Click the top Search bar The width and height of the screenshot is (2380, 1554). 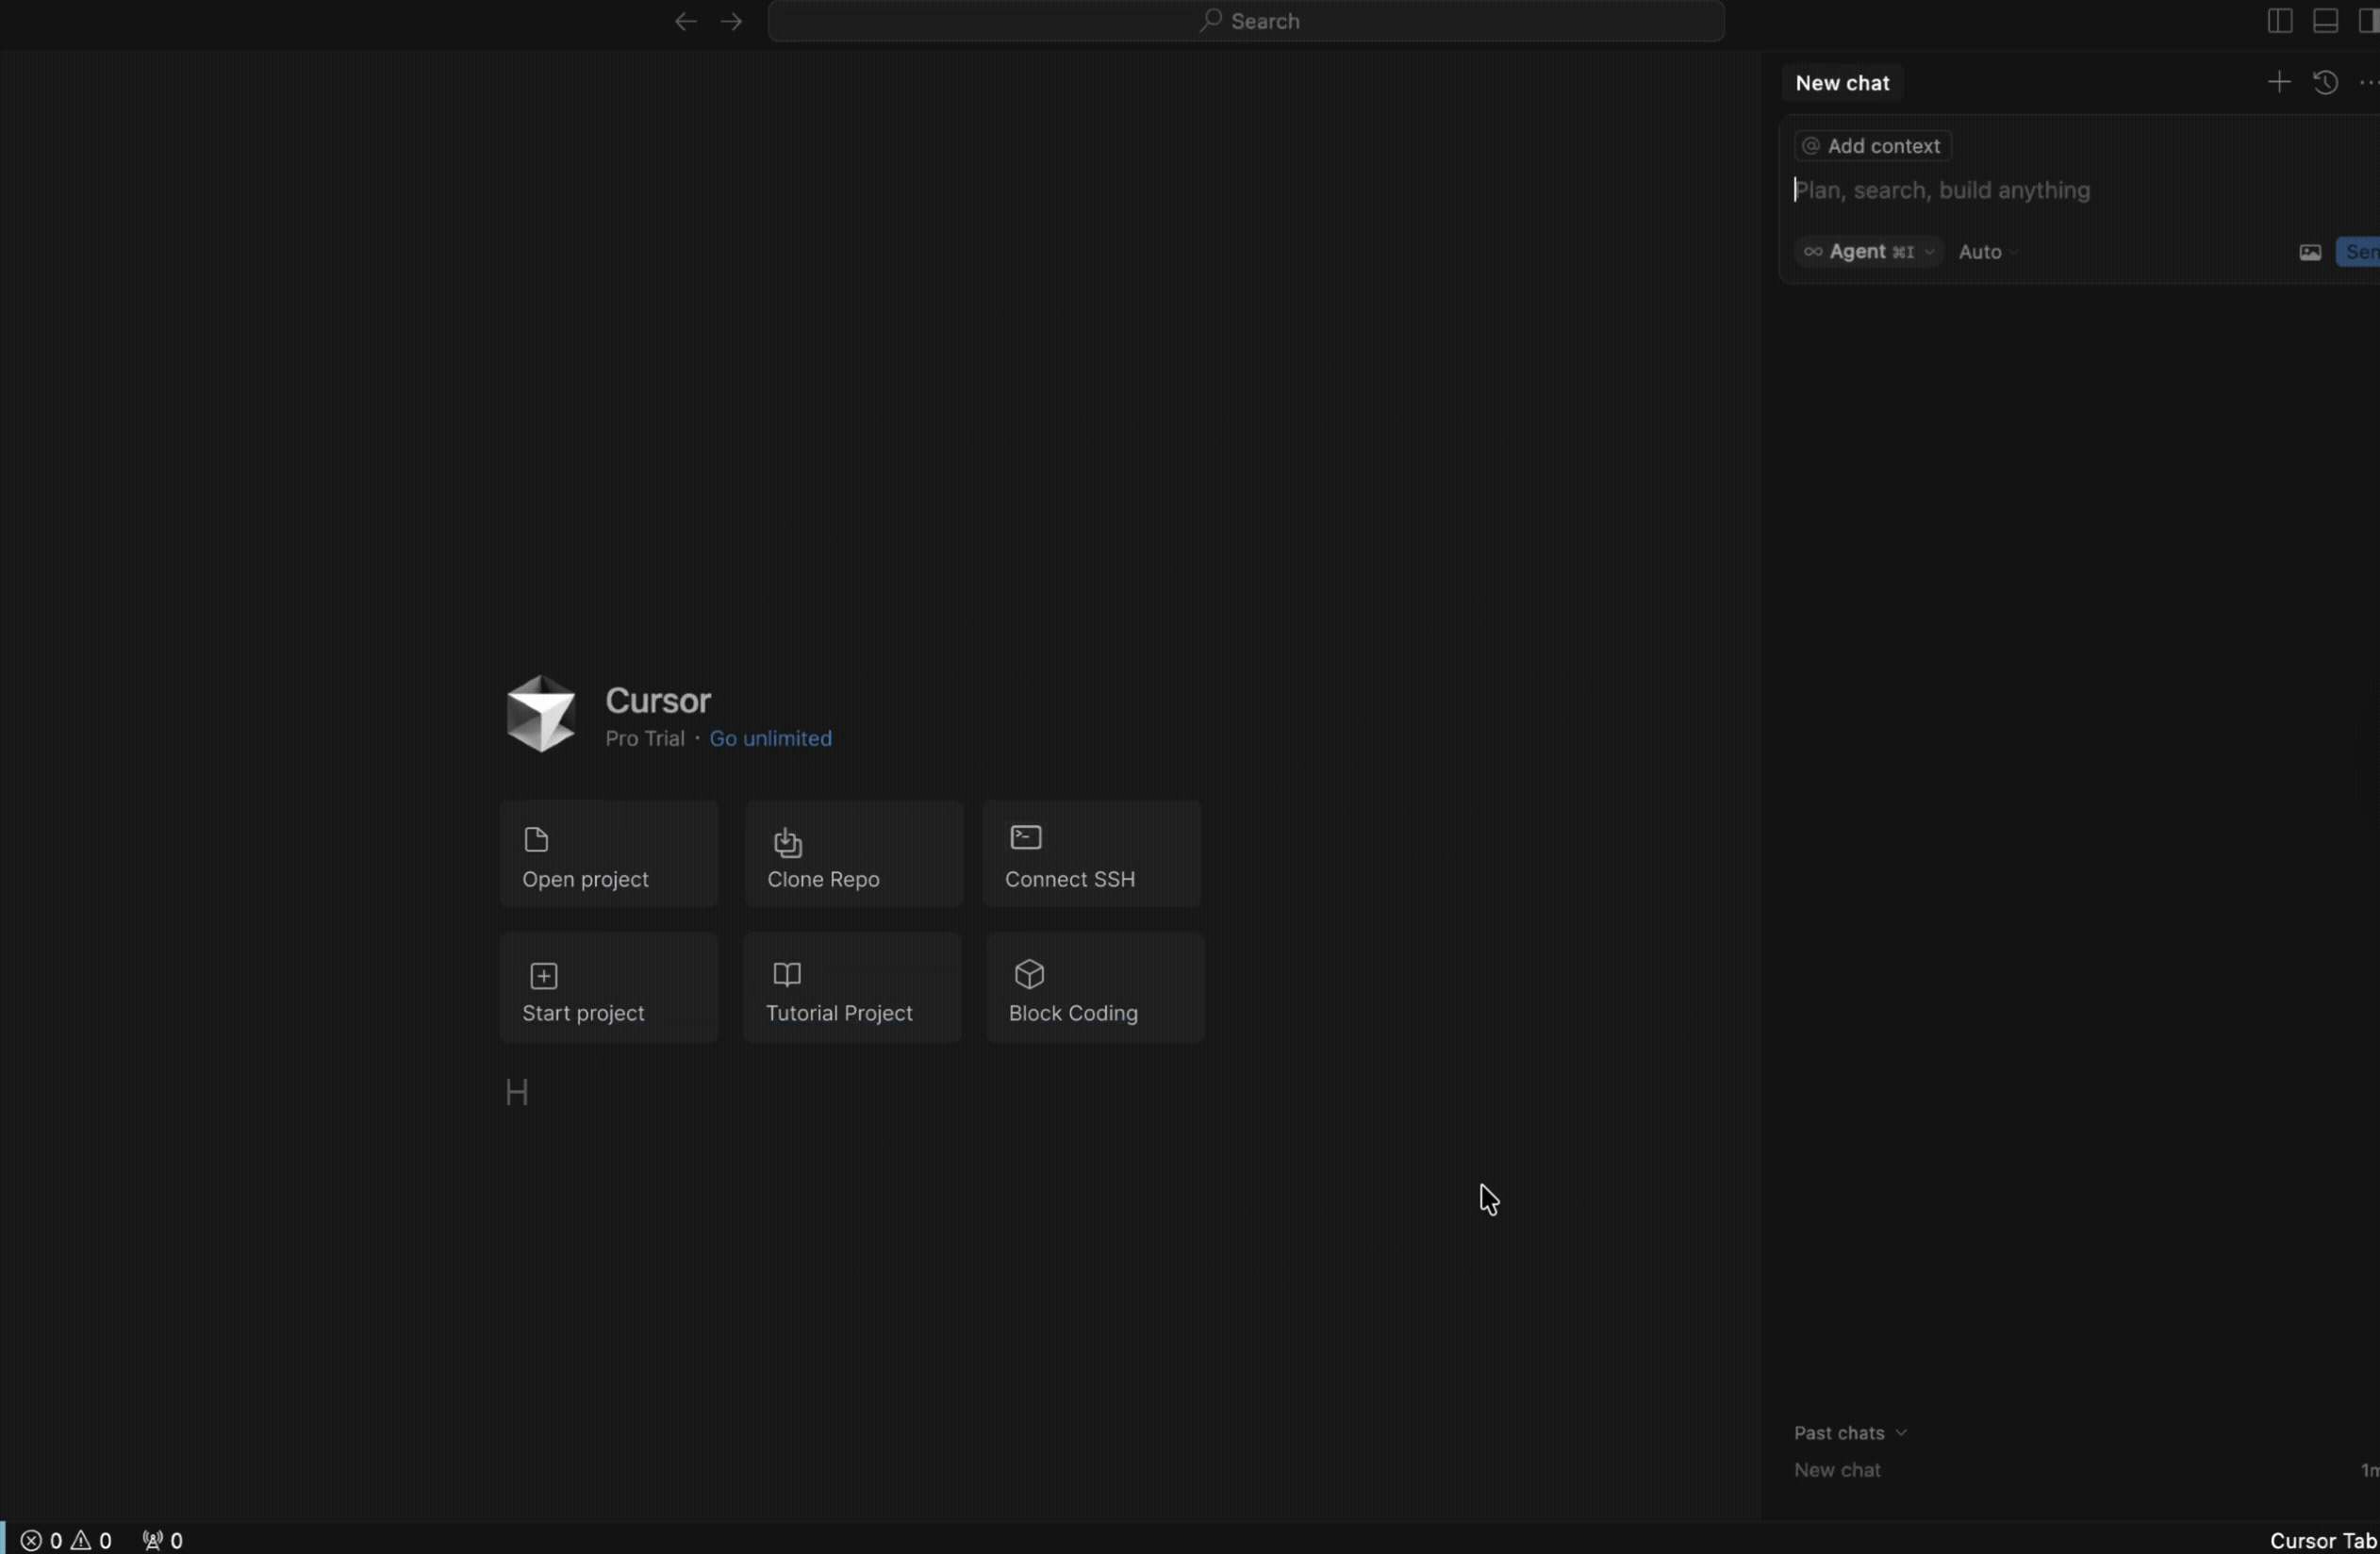pyautogui.click(x=1246, y=21)
